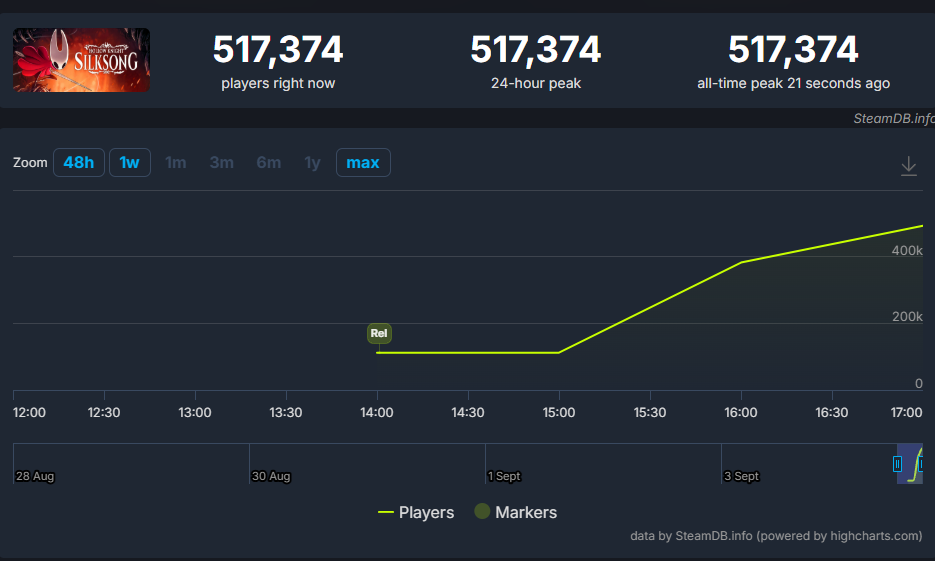Click the 16:30 axis label
935x561 pixels.
click(832, 413)
